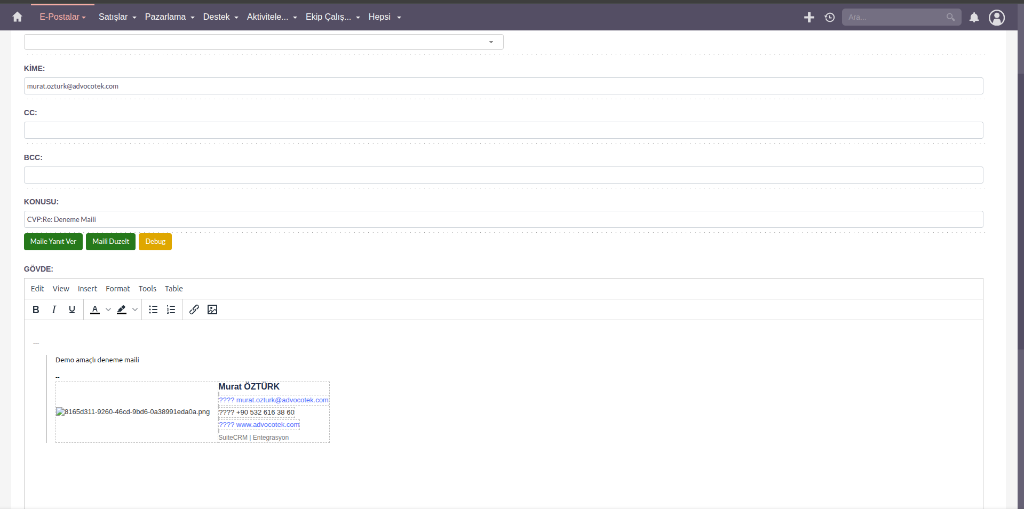The width and height of the screenshot is (1024, 509).
Task: Click the broken signature image placeholder
Action: [133, 412]
